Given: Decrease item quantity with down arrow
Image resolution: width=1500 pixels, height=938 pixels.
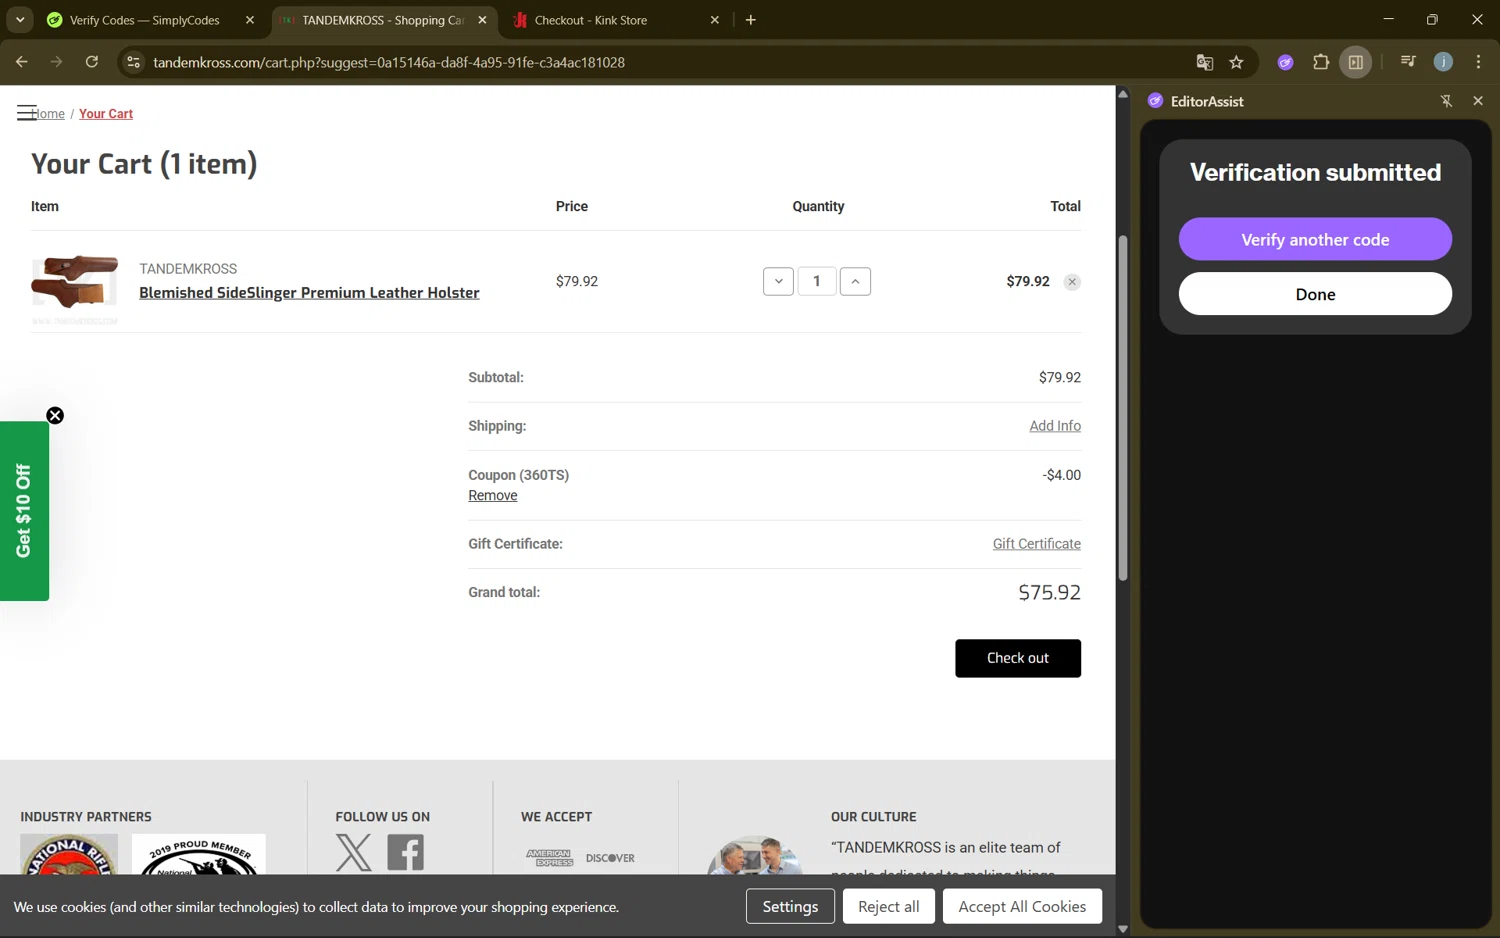Looking at the screenshot, I should [778, 282].
